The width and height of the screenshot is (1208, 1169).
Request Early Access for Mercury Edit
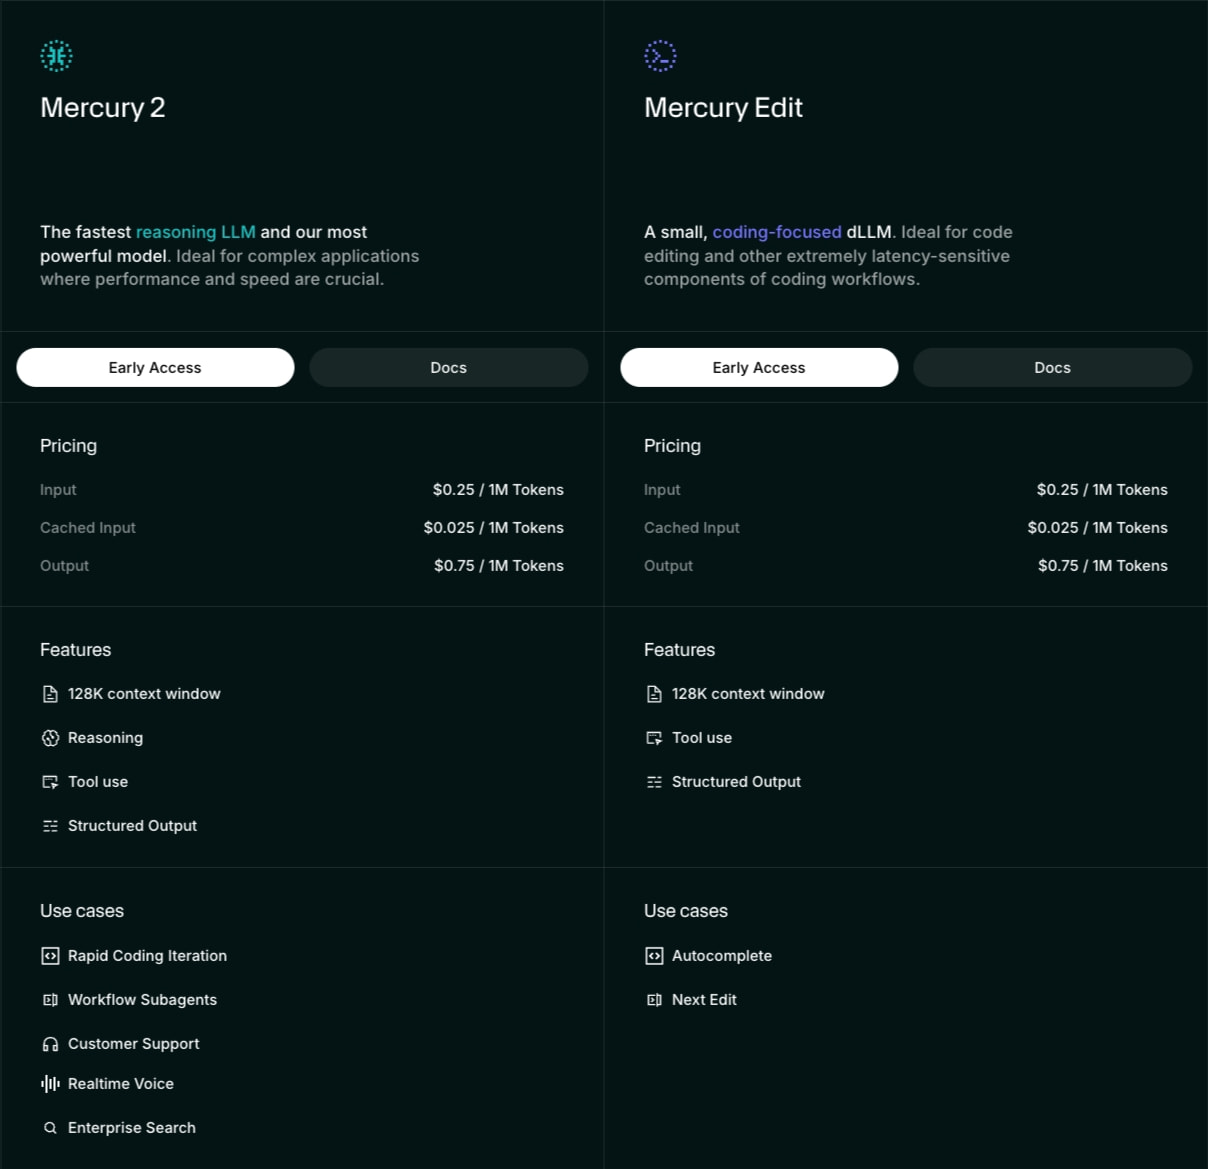[x=759, y=367]
